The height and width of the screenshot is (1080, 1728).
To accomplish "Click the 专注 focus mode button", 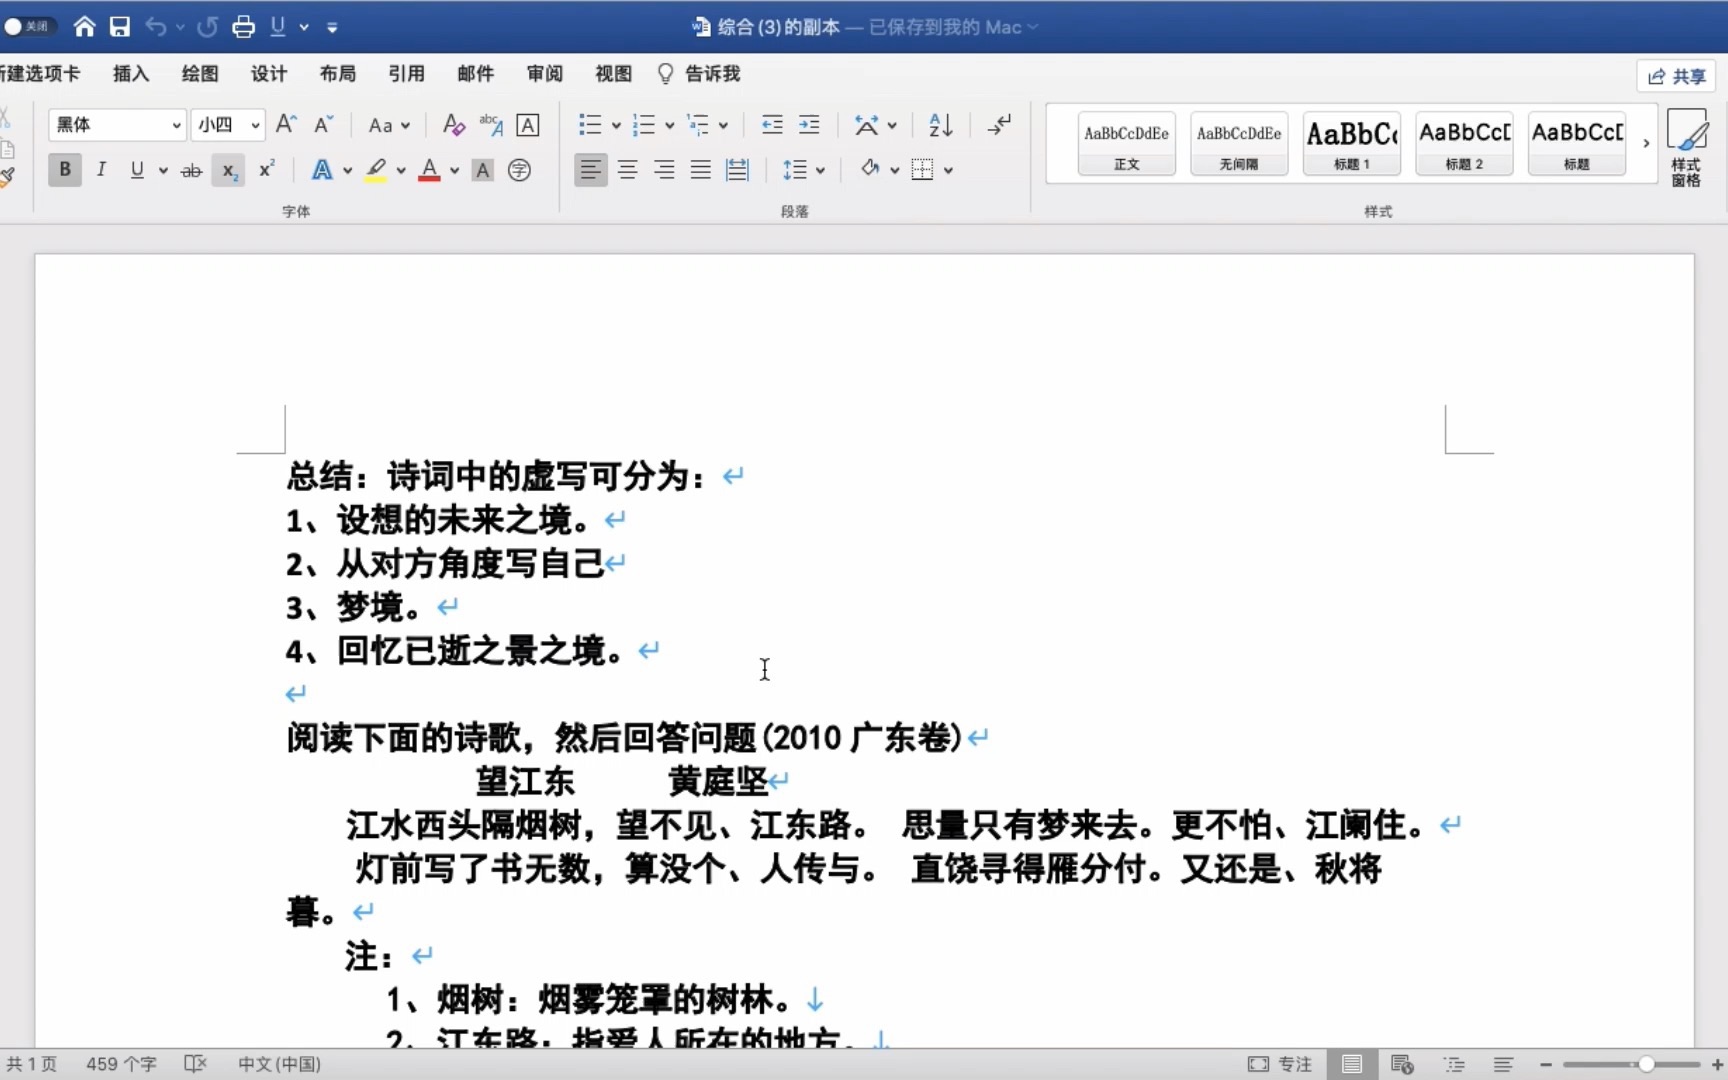I will [x=1280, y=1064].
